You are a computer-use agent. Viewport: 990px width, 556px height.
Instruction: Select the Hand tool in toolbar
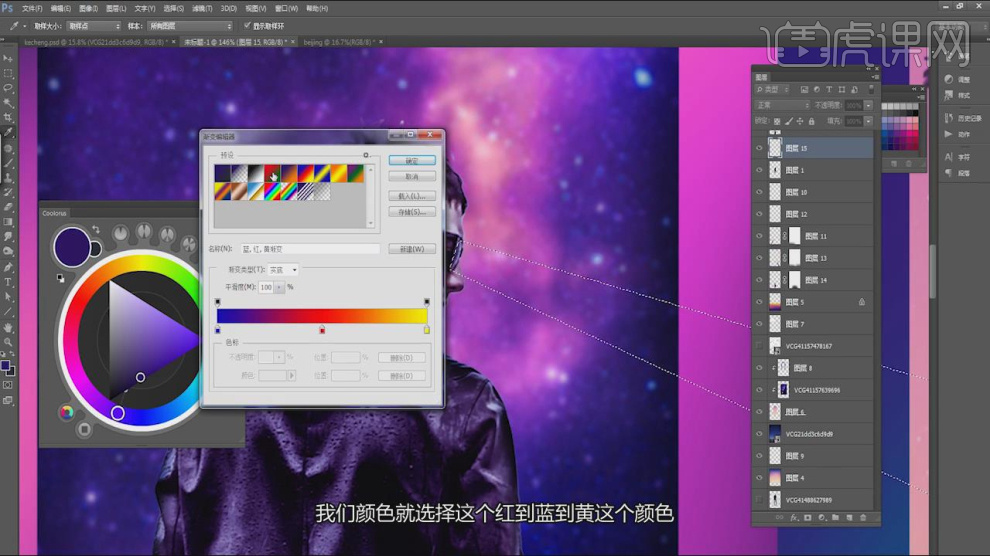point(8,327)
